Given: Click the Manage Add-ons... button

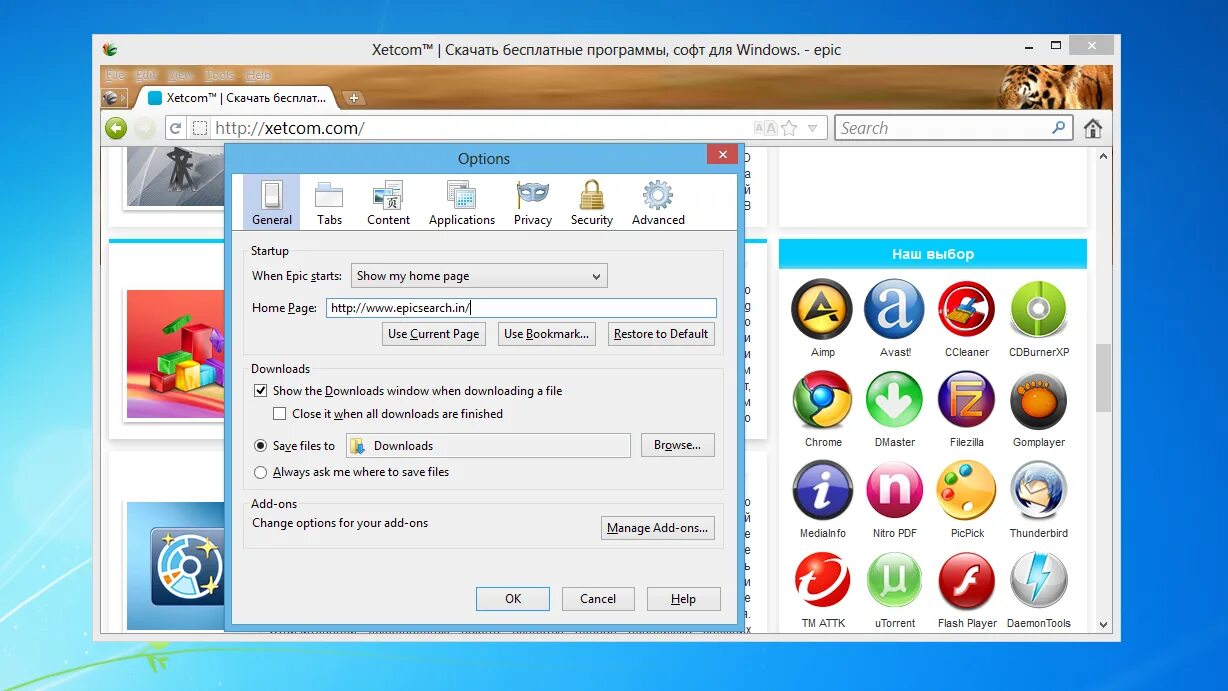Looking at the screenshot, I should coord(658,528).
